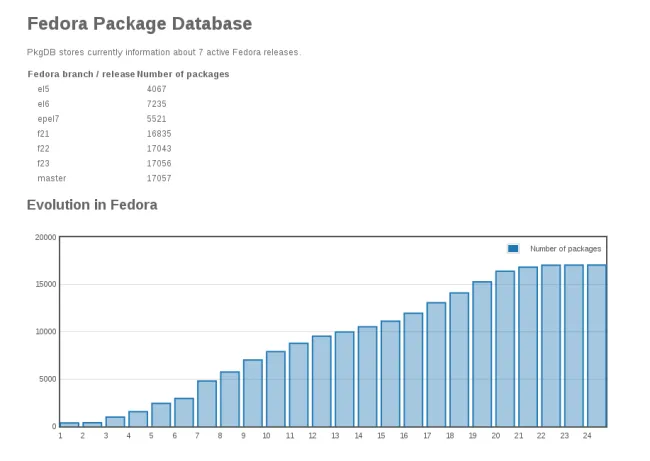Viewport: 650px width, 461px height.
Task: Click the 10000 y-axis label
Action: [x=46, y=332]
